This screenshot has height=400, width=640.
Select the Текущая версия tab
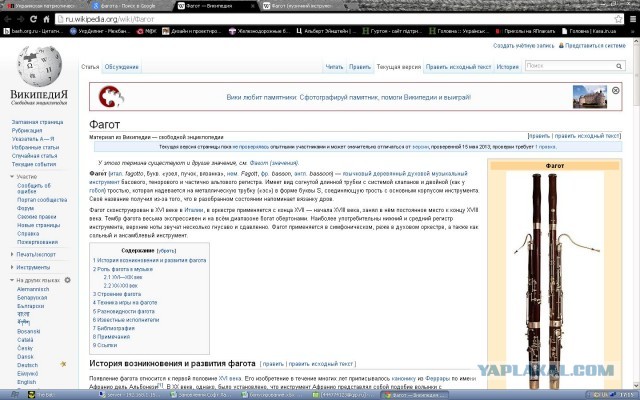pos(399,67)
